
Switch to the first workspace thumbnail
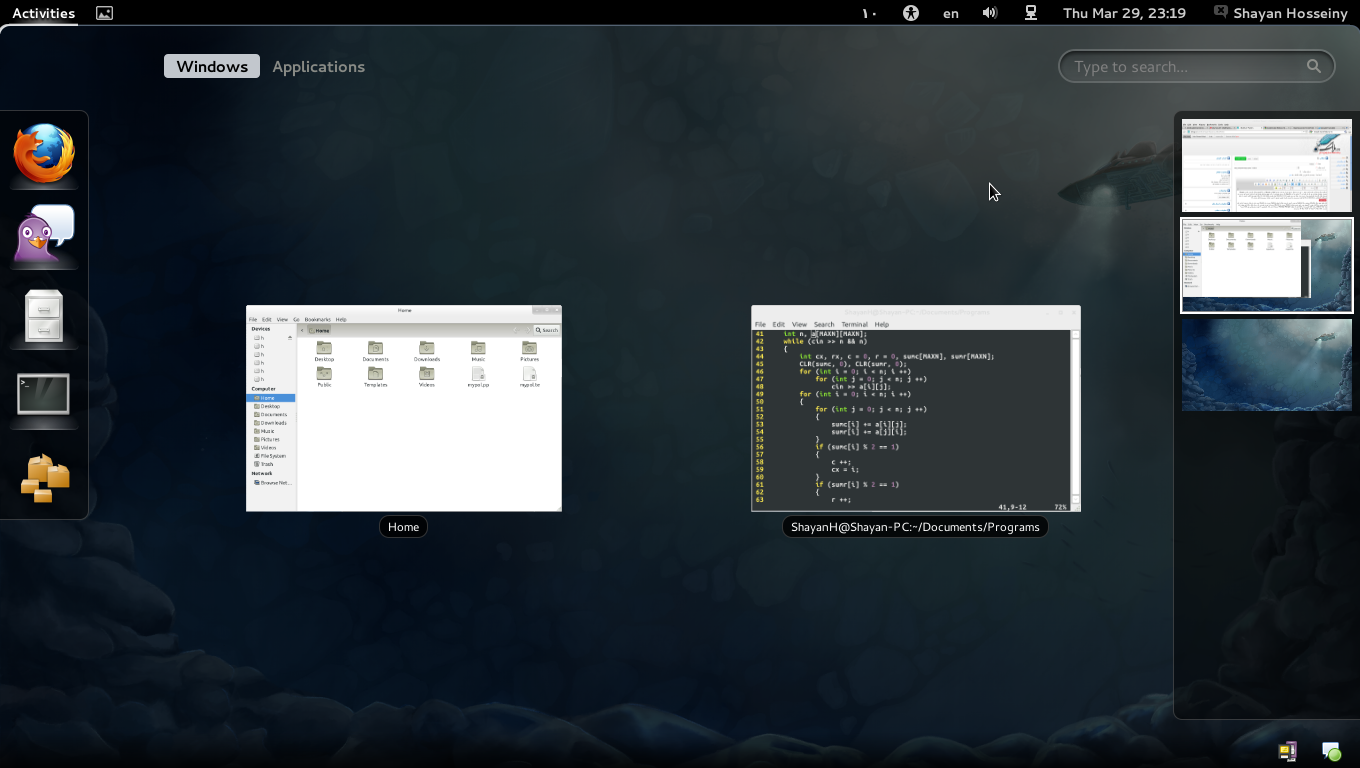point(1266,165)
